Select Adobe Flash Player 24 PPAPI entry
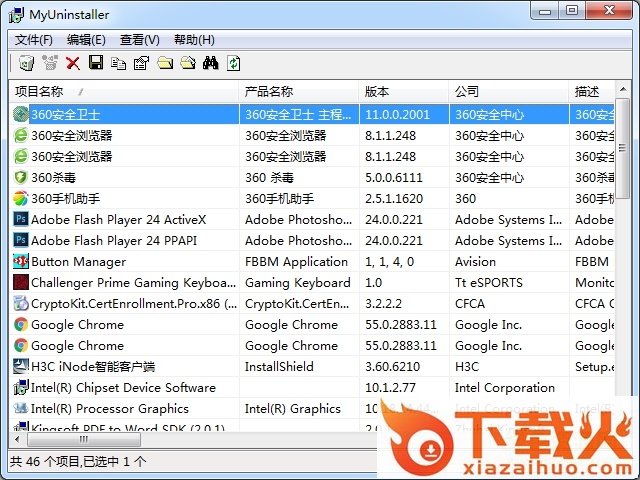This screenshot has width=640, height=480. tap(114, 240)
